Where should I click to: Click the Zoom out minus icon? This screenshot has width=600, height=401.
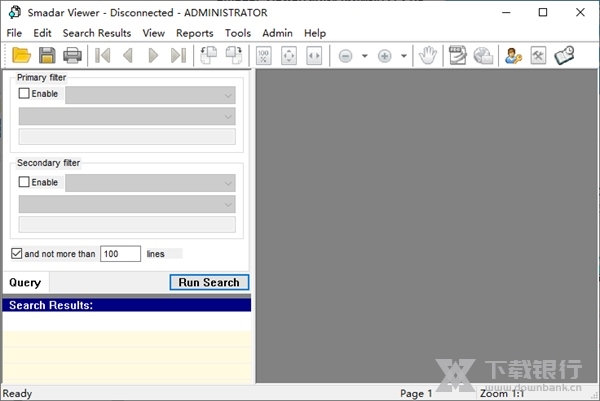[x=346, y=56]
